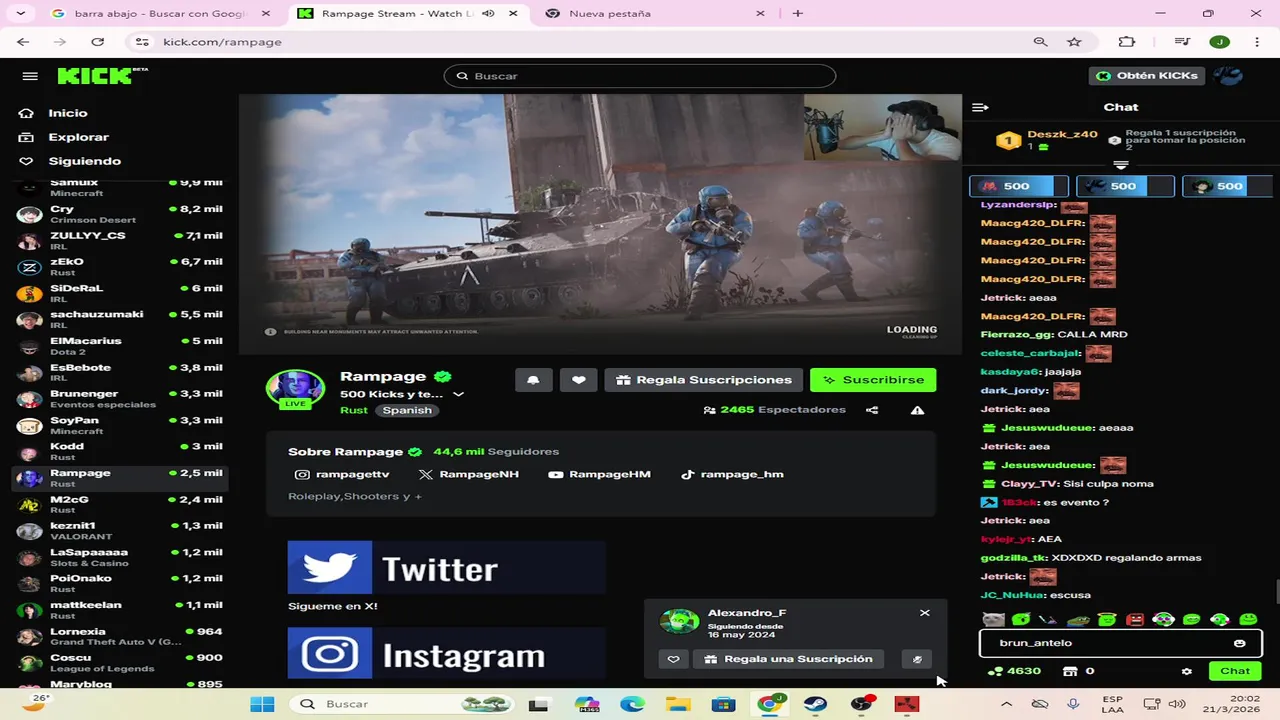The height and width of the screenshot is (720, 1280).
Task: Open Coscu League of Legends channel
Action: tap(121, 663)
